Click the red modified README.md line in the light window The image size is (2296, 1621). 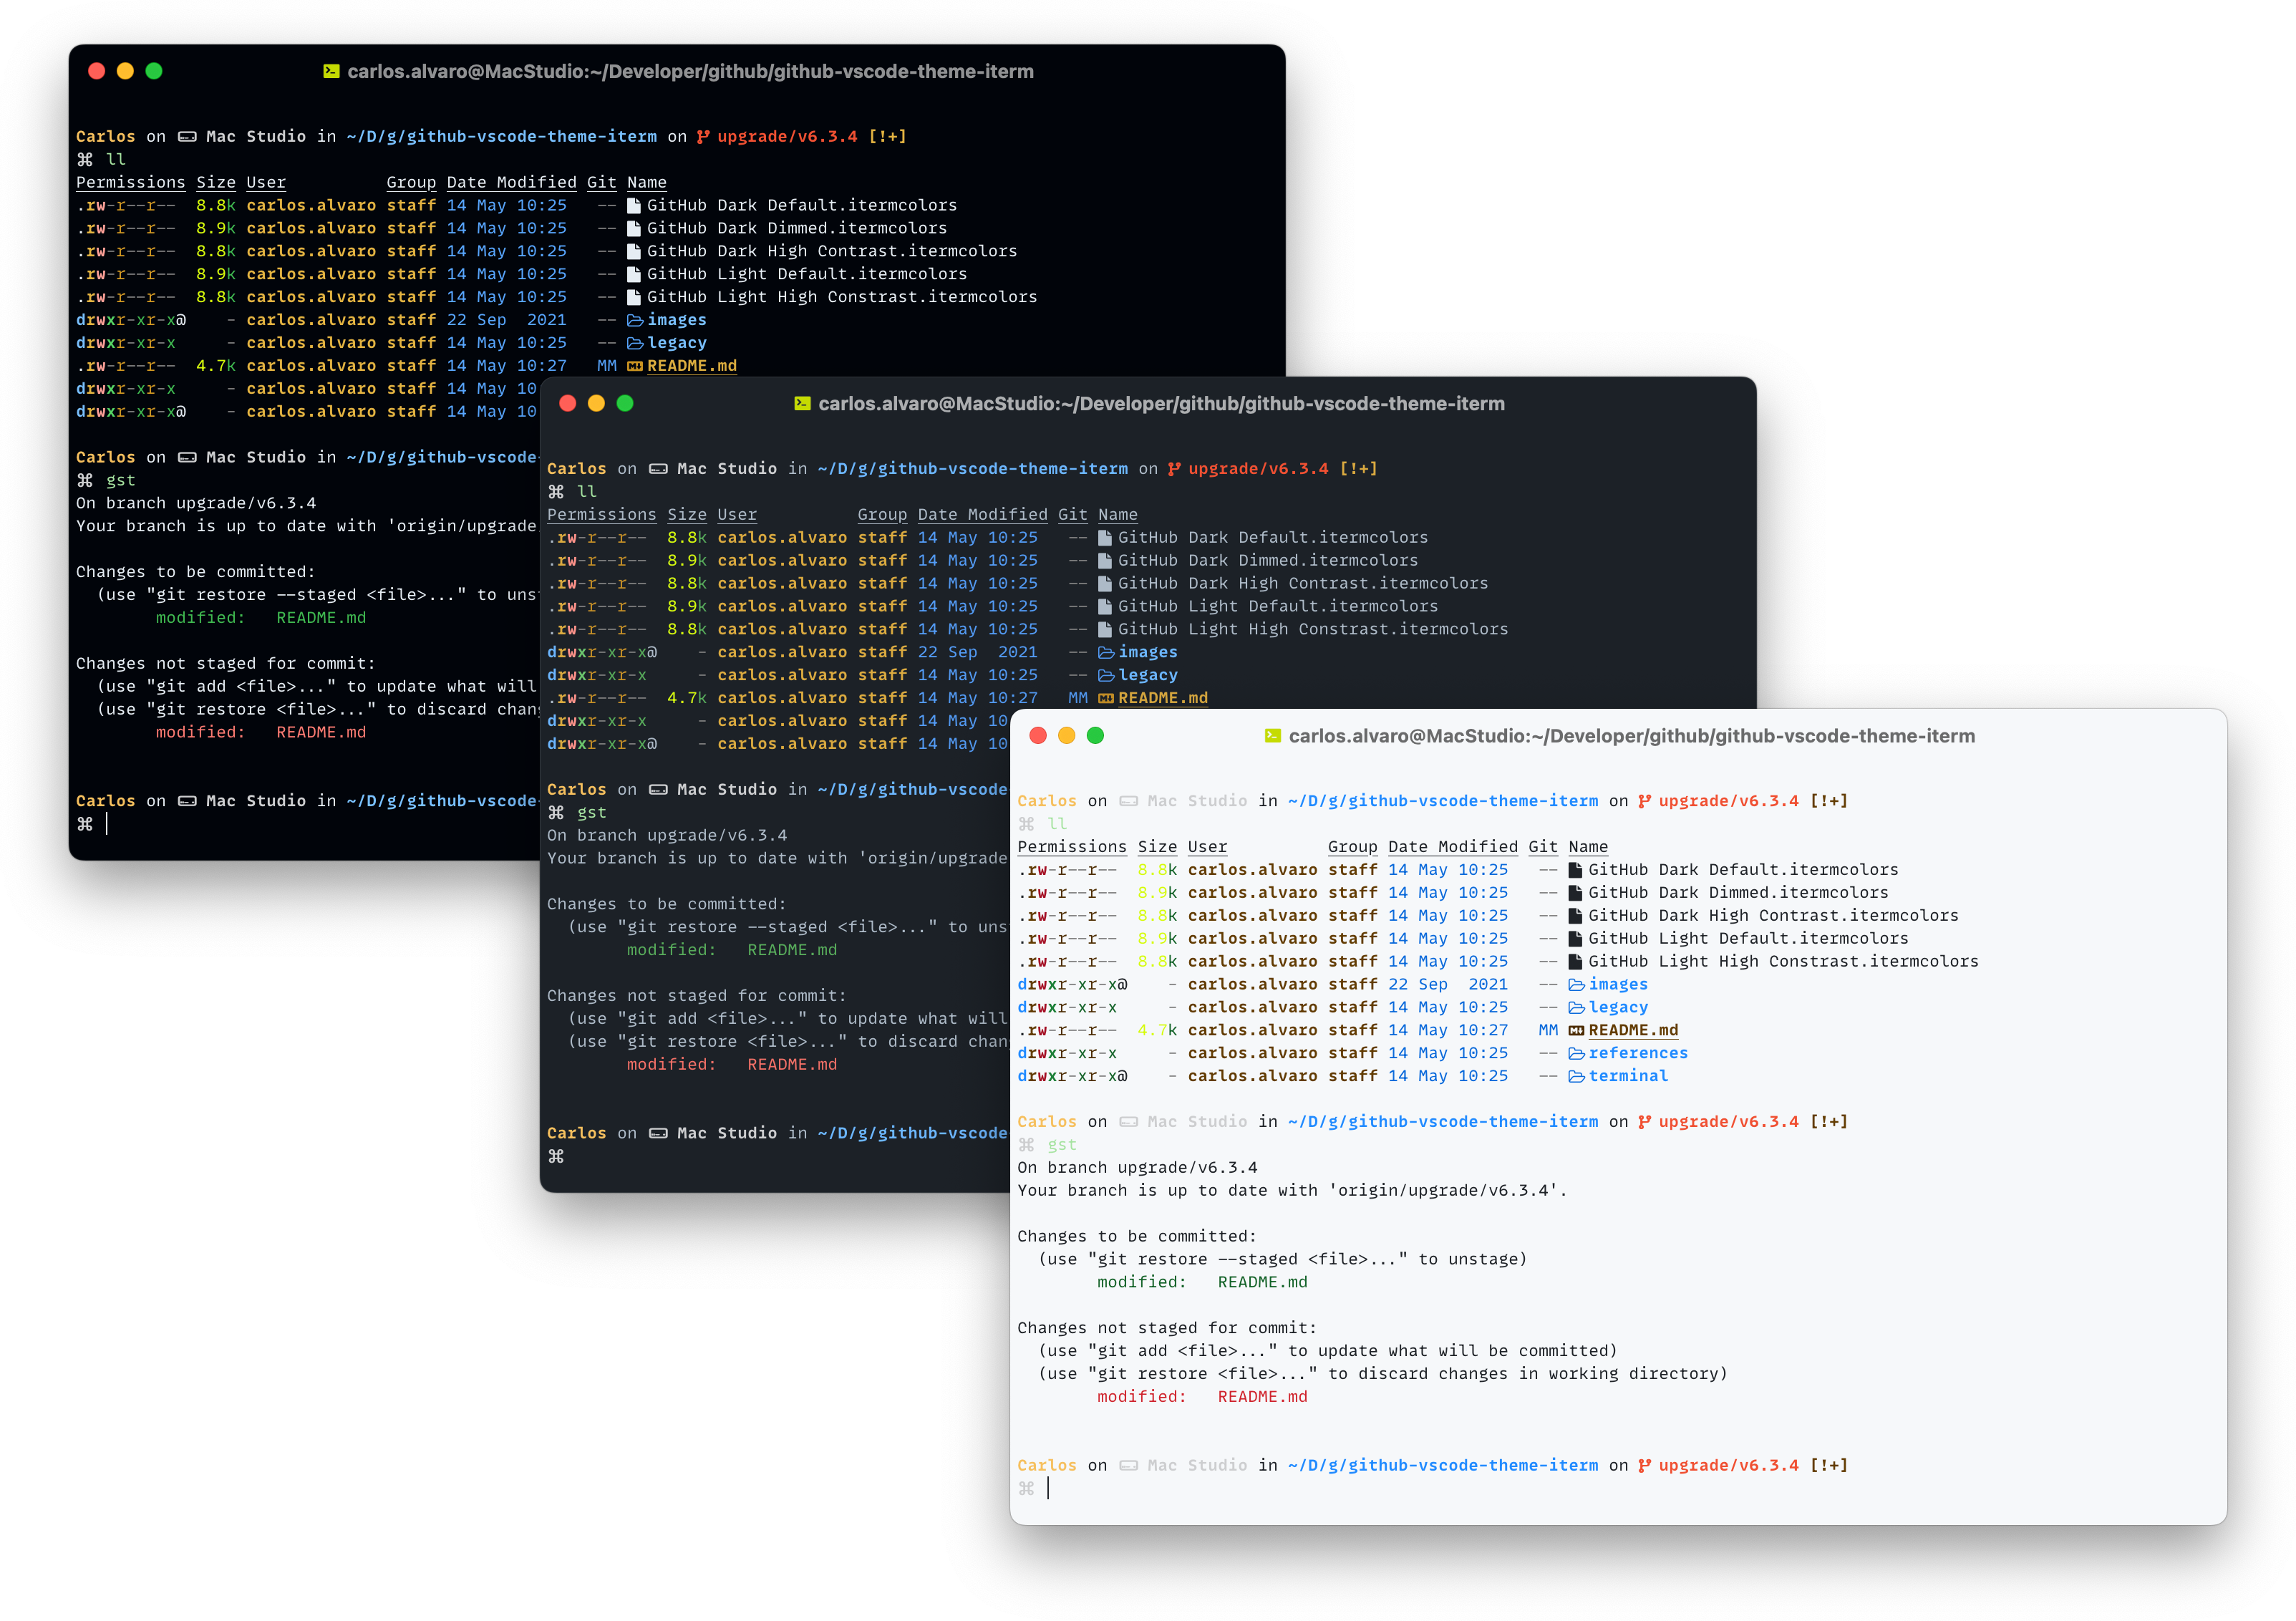click(x=1201, y=1397)
